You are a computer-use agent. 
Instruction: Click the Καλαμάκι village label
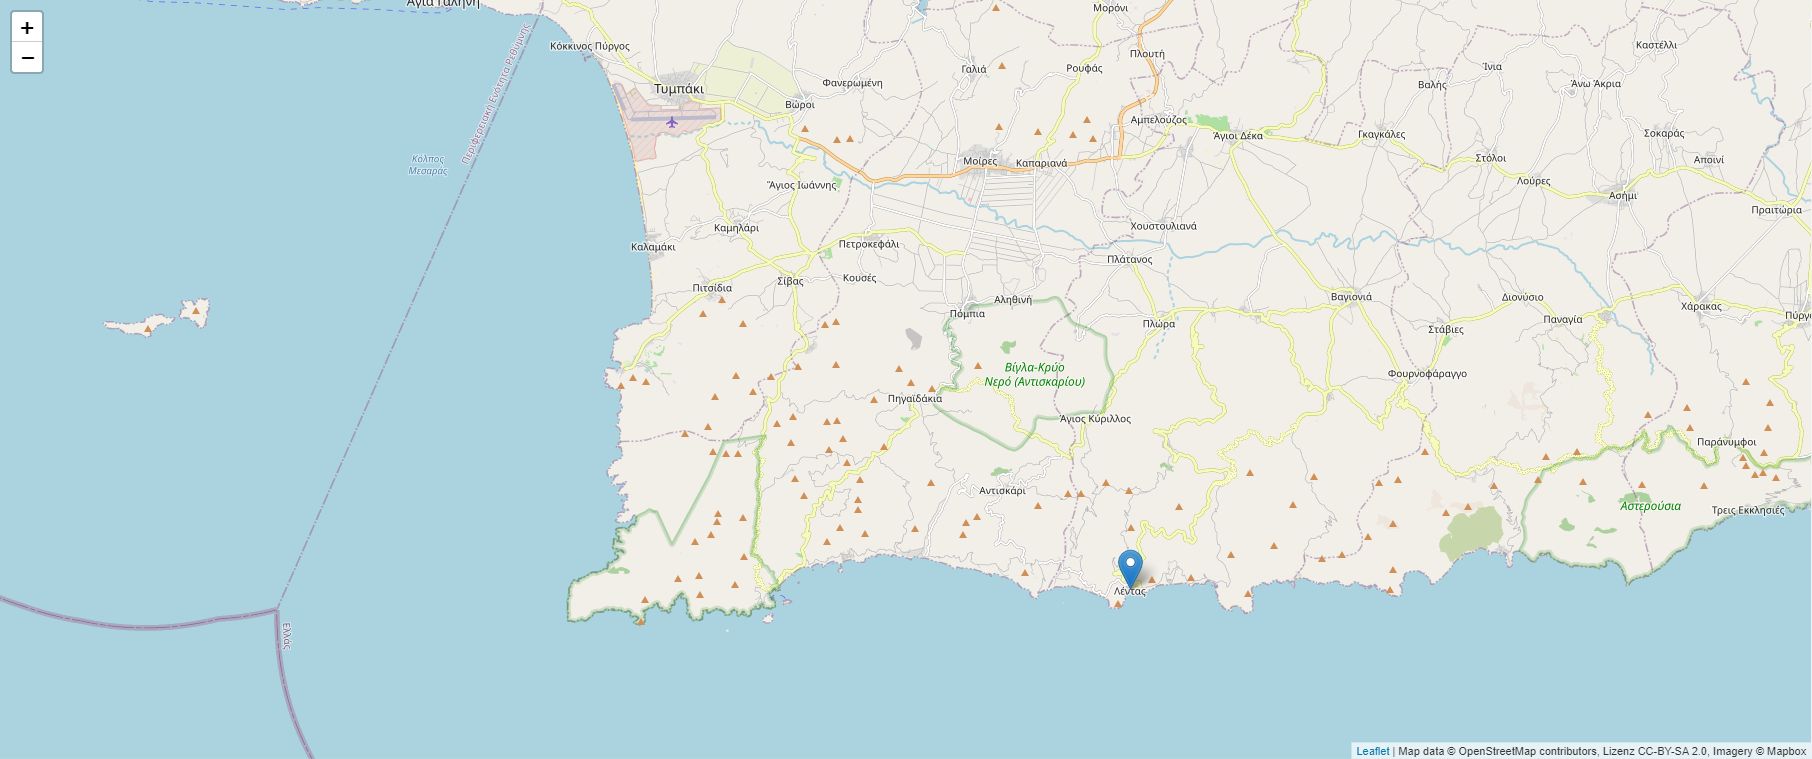(653, 247)
